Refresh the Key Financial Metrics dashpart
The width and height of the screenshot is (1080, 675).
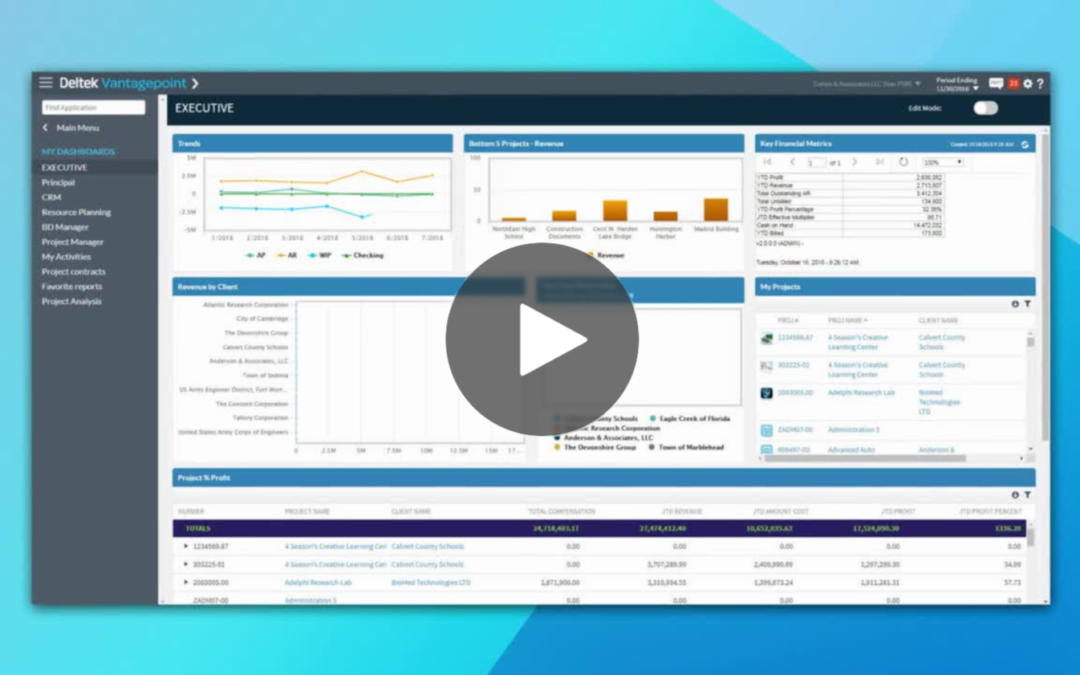pyautogui.click(x=1025, y=144)
